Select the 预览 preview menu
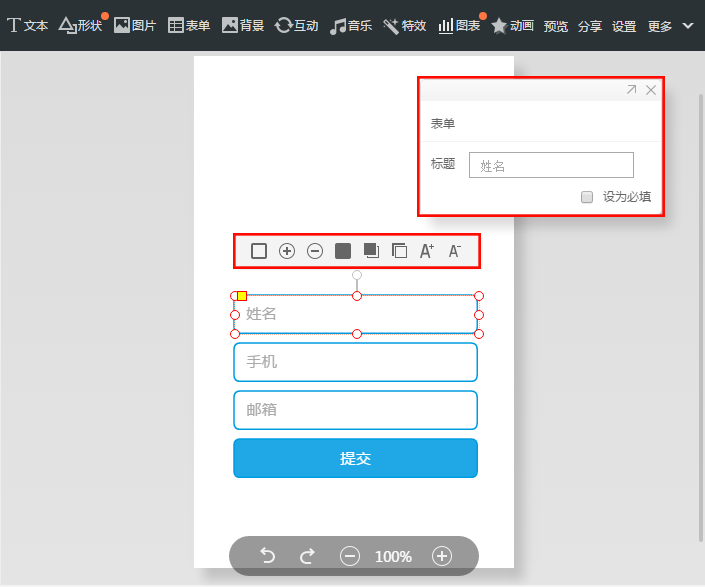705x587 pixels. [556, 26]
